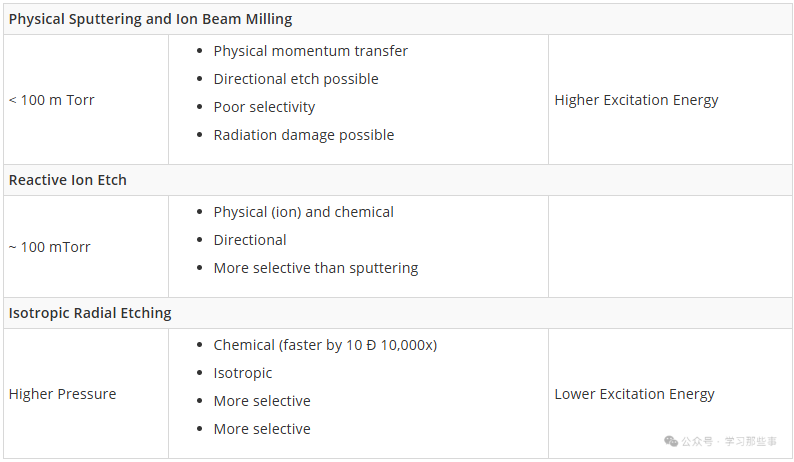Click the first More selective bullet
The image size is (794, 462).
(x=262, y=401)
